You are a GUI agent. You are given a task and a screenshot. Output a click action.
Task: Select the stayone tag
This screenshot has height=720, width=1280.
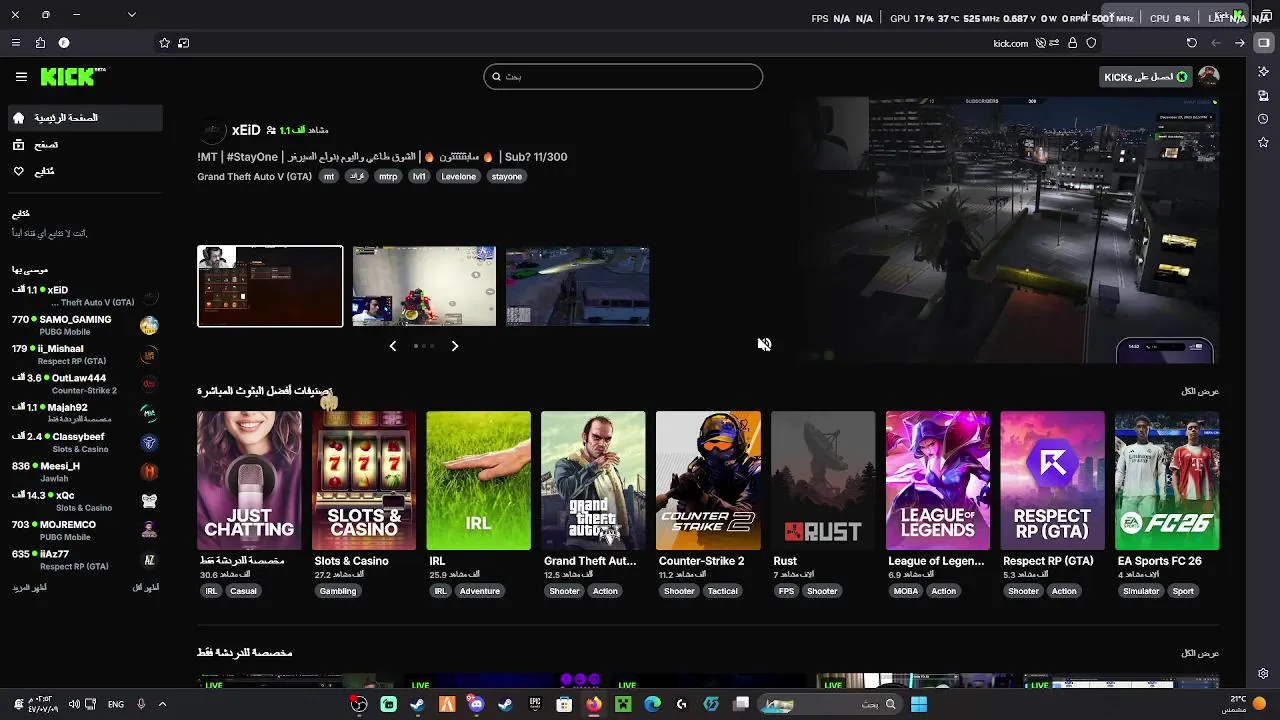point(506,176)
